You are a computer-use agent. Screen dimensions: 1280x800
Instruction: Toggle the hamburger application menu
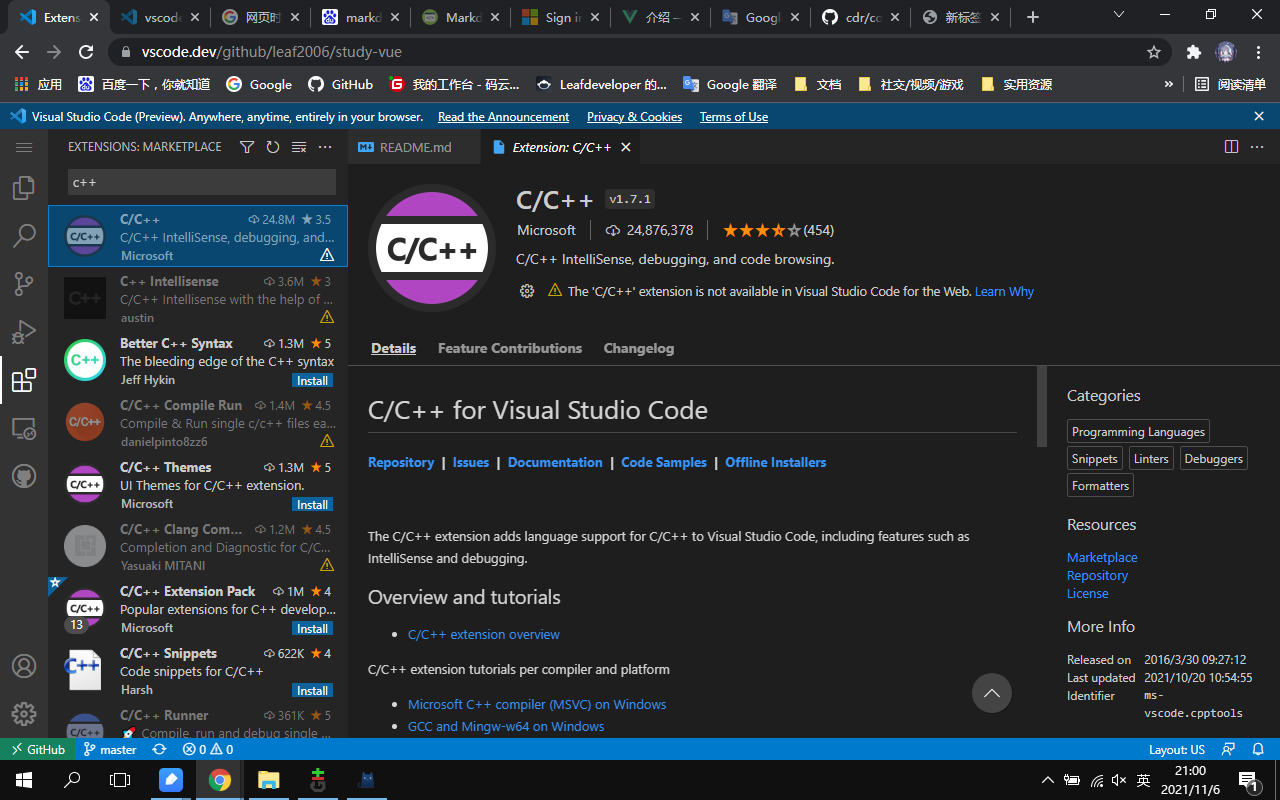(24, 147)
